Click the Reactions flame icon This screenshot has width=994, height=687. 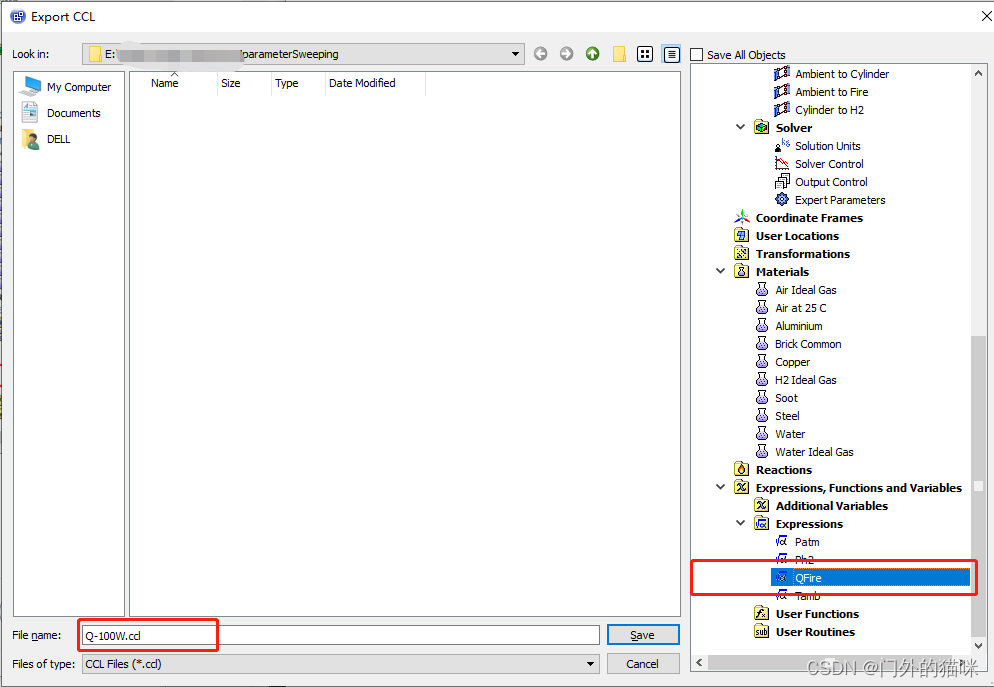click(742, 470)
